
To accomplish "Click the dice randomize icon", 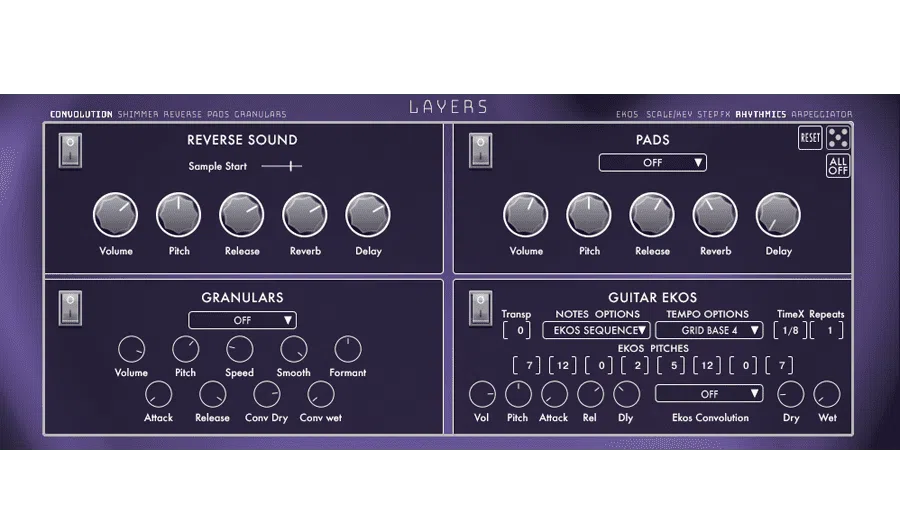I will coord(838,138).
